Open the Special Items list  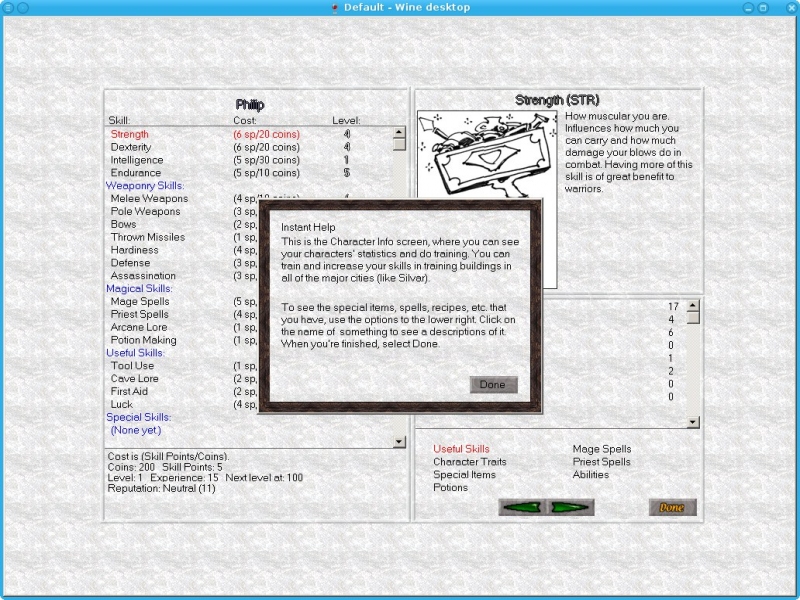tap(464, 475)
